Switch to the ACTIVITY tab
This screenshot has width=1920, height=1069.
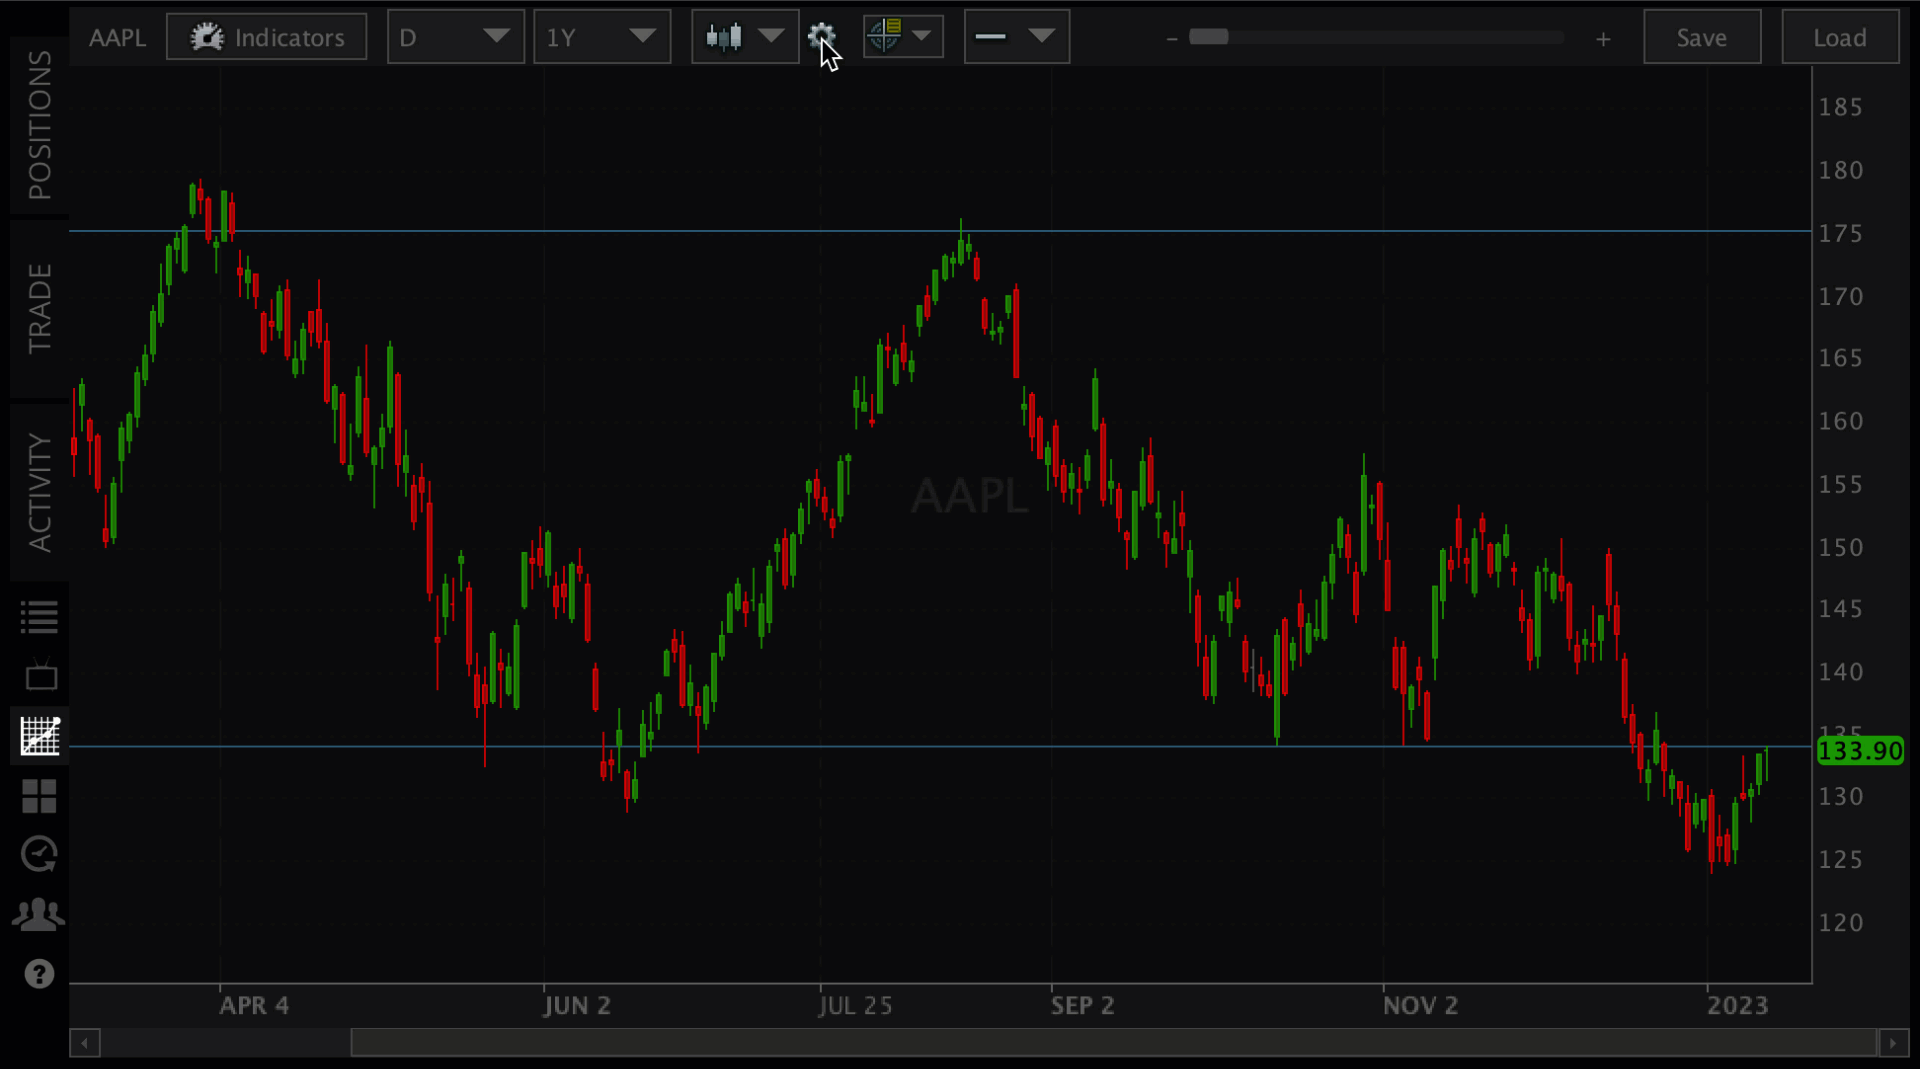pos(40,492)
